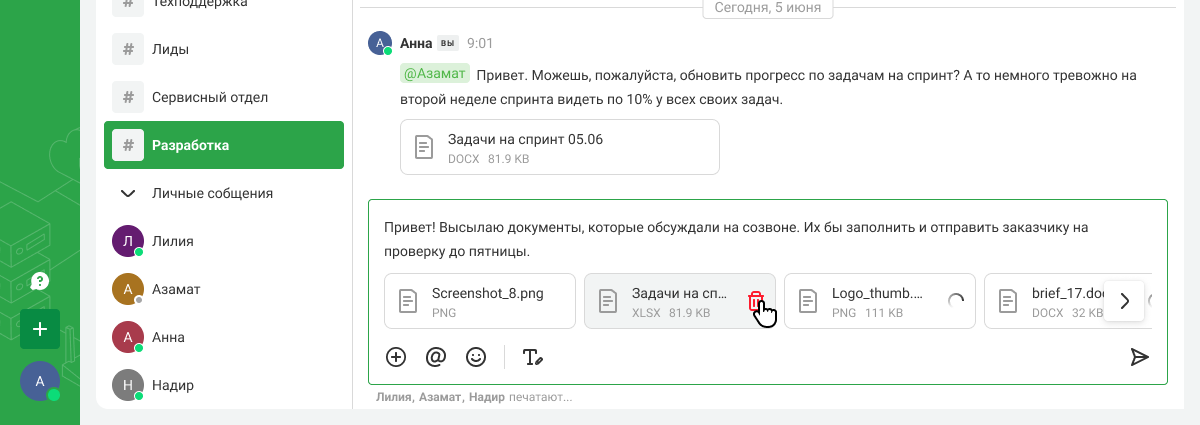Click the @Азамат mention in message

435,74
